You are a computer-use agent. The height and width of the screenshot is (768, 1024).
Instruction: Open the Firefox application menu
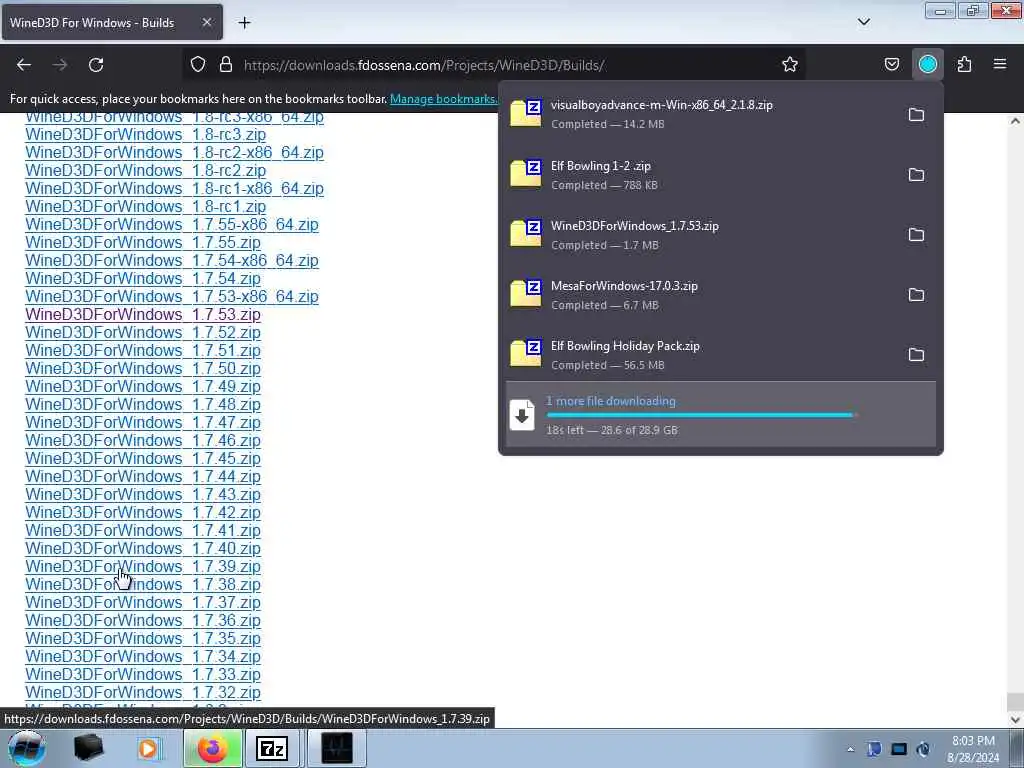[x=1000, y=64]
